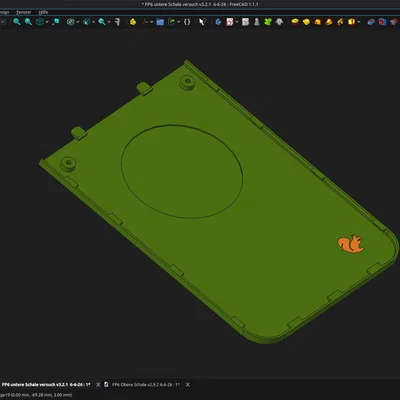Click the bounding box selection icon
This screenshot has width=400, height=400.
pos(56,22)
